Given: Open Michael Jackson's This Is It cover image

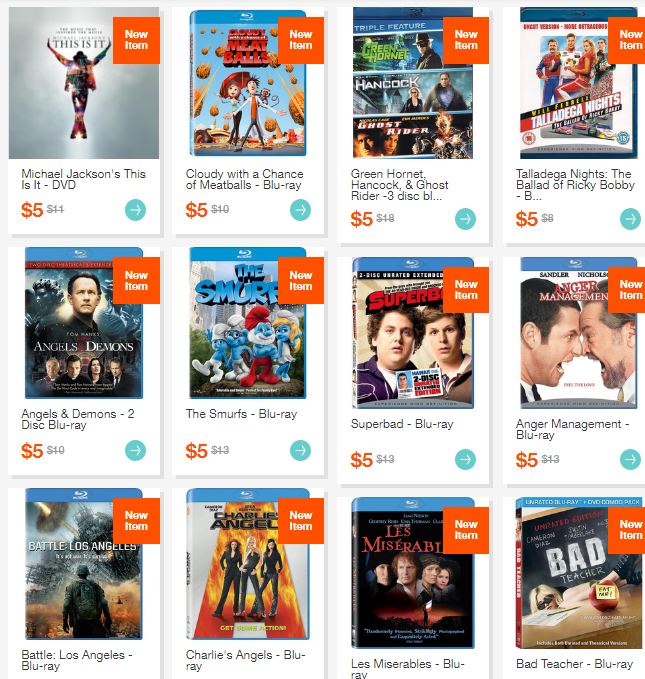Looking at the screenshot, I should point(84,83).
